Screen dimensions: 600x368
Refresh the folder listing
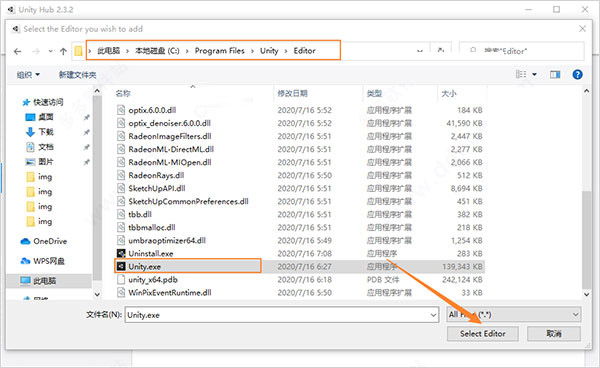click(441, 50)
